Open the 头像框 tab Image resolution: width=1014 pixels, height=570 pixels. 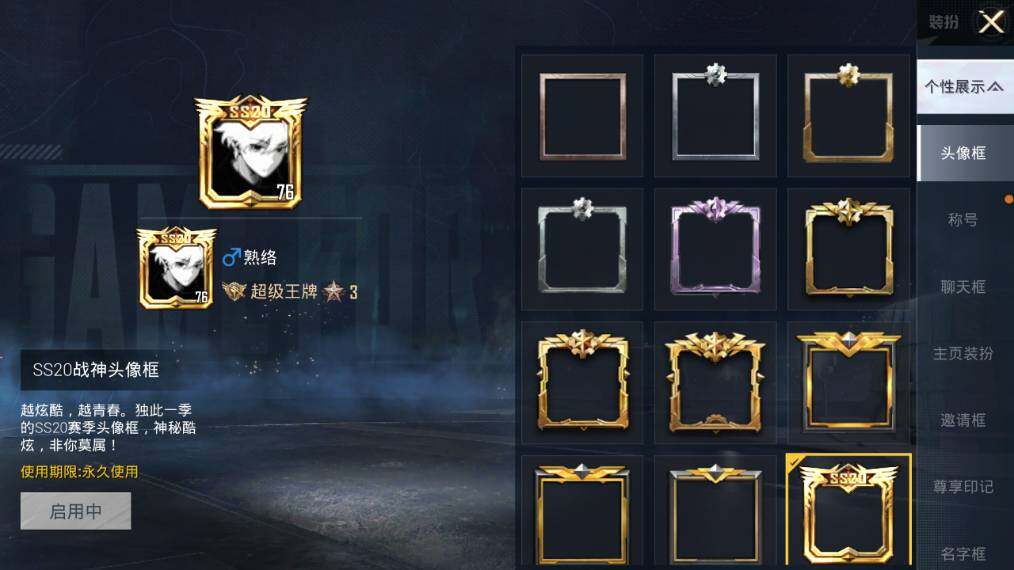(x=965, y=153)
